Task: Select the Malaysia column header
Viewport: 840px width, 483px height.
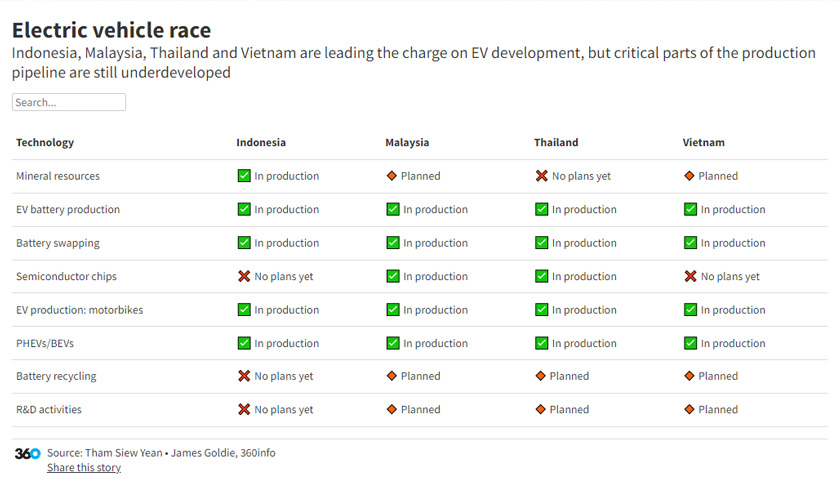Action: click(407, 142)
